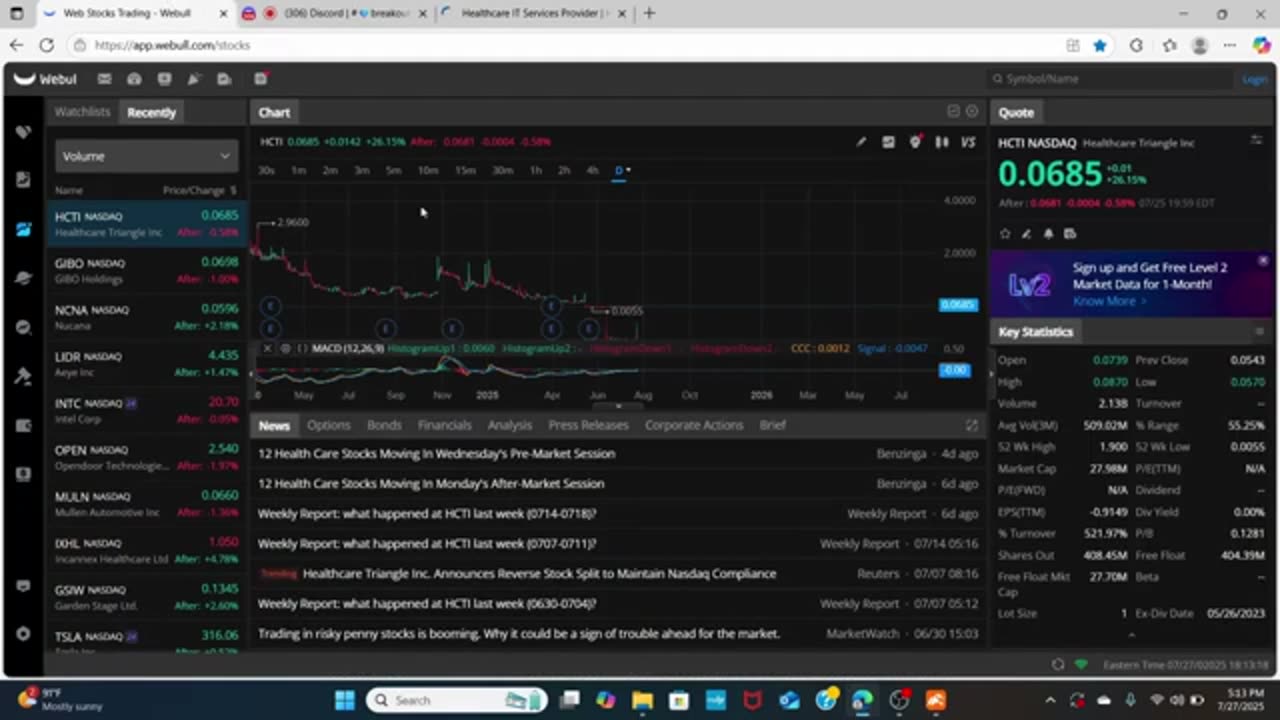Switch to the Watchlists tab
This screenshot has width=1280, height=720.
(x=82, y=112)
